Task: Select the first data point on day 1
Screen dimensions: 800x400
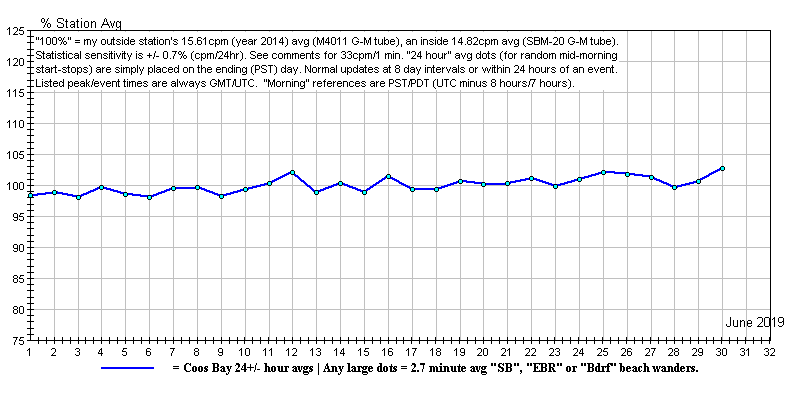Action: (30, 195)
